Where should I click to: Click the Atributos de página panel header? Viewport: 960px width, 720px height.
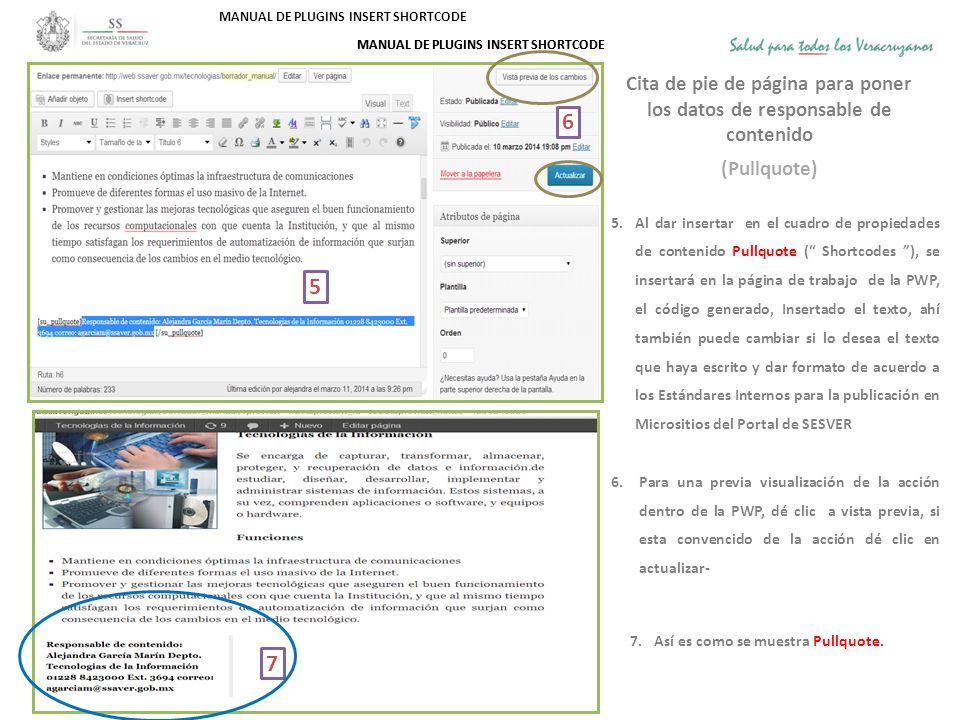tap(517, 216)
